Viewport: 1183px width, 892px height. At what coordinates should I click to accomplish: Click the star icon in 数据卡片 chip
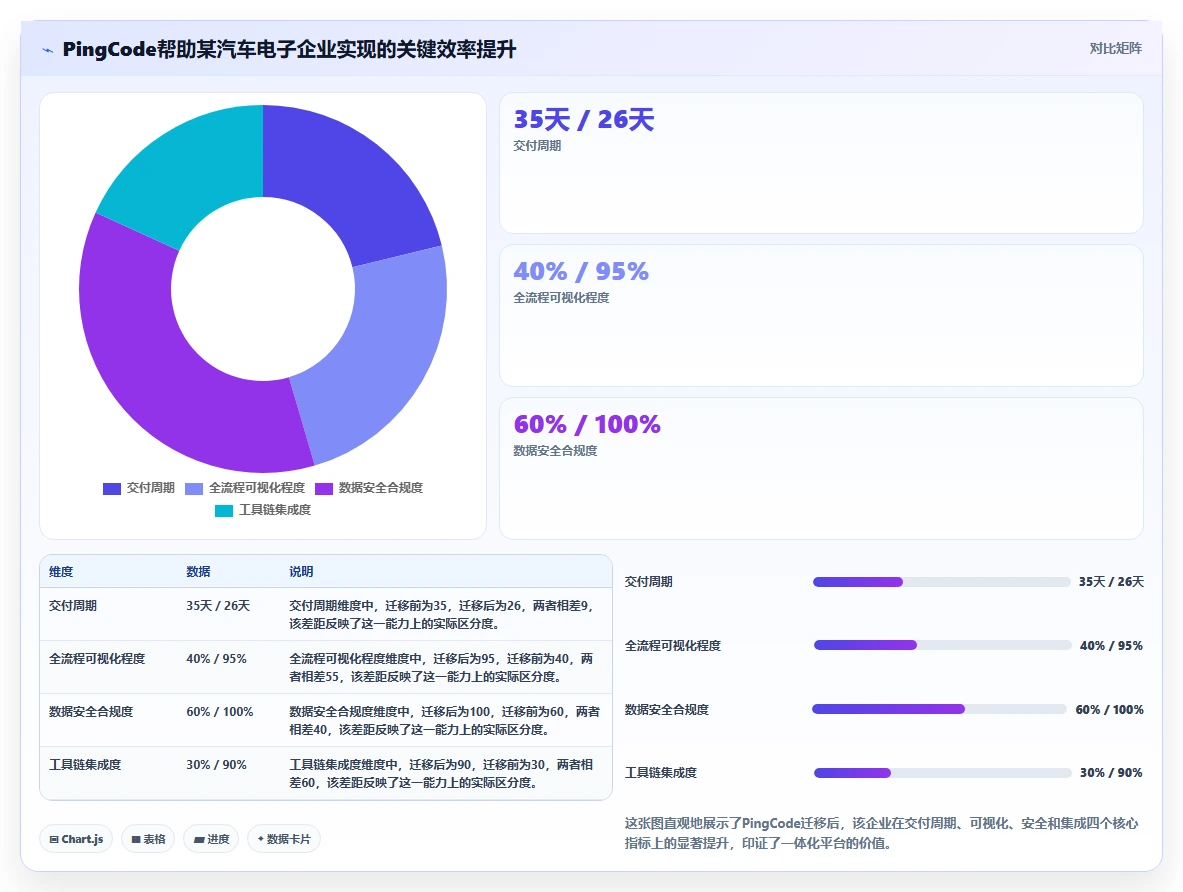261,838
